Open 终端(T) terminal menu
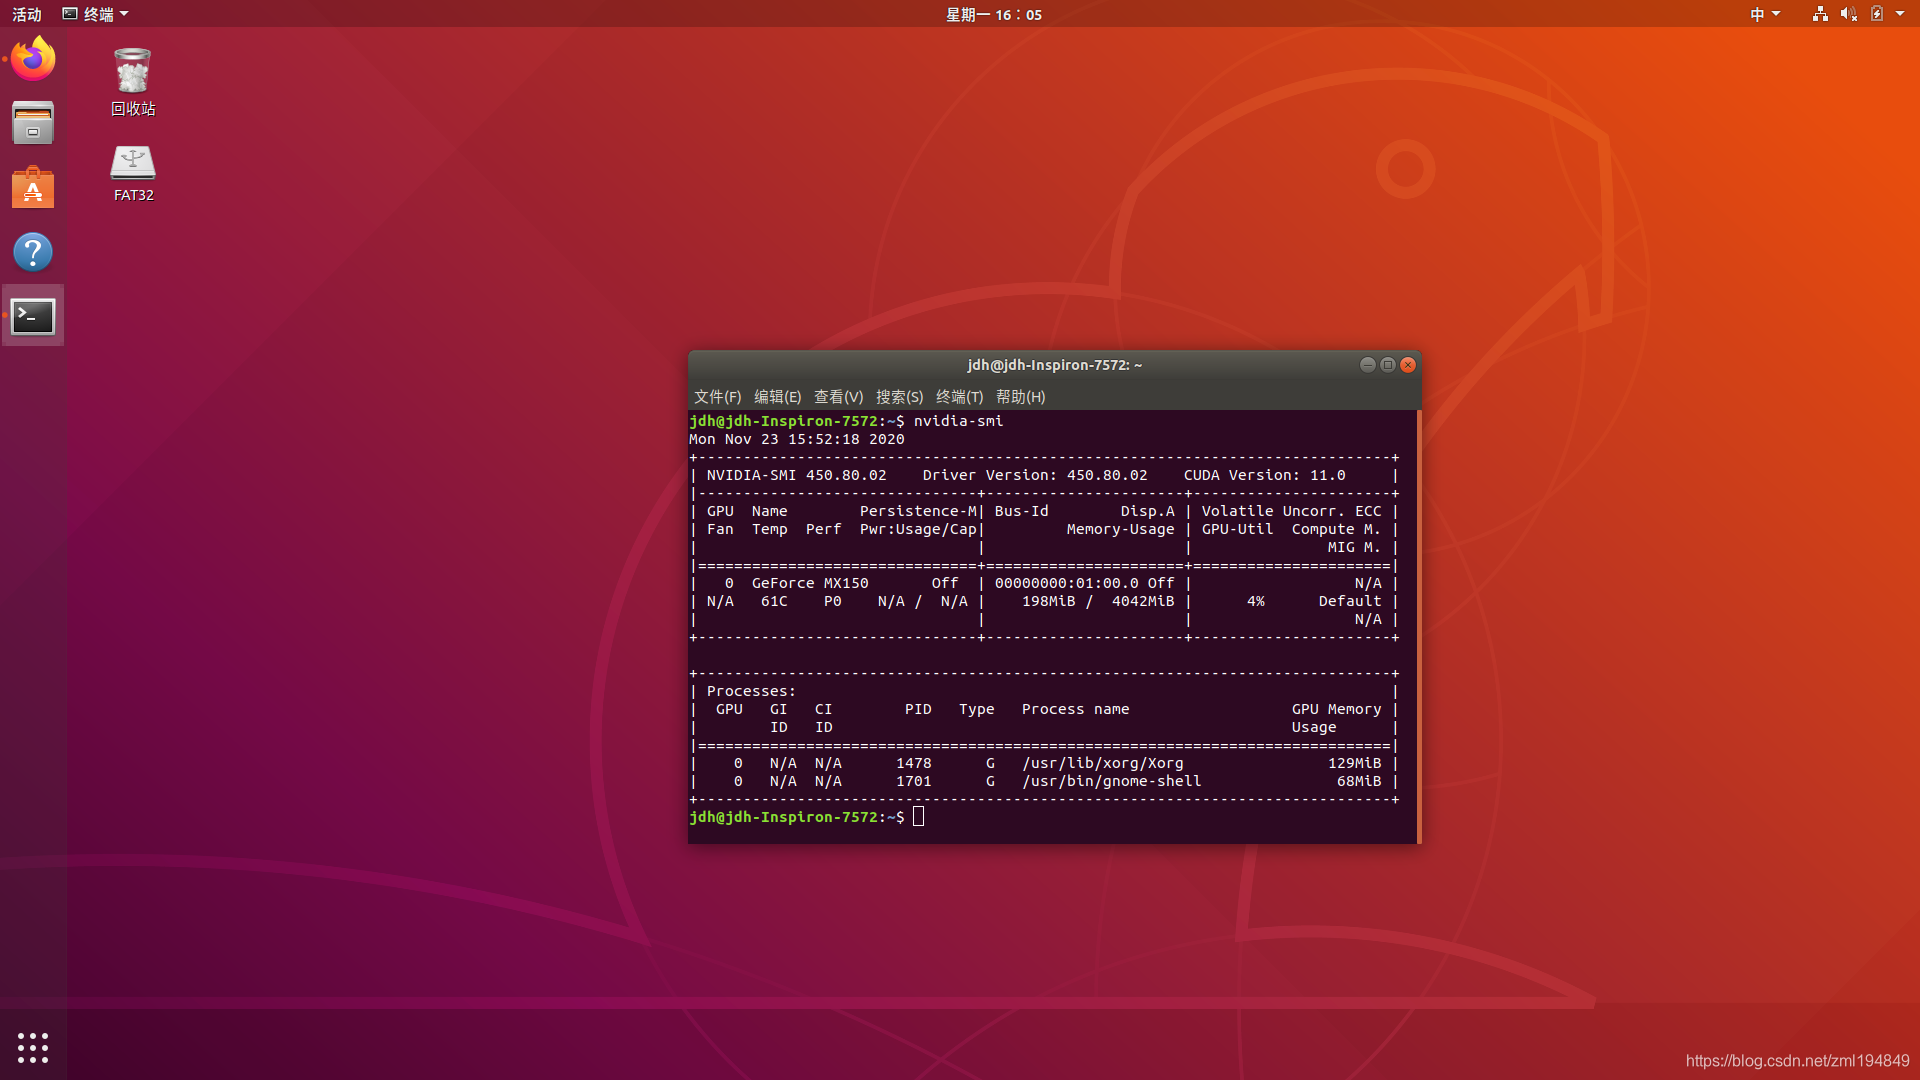 tap(959, 397)
